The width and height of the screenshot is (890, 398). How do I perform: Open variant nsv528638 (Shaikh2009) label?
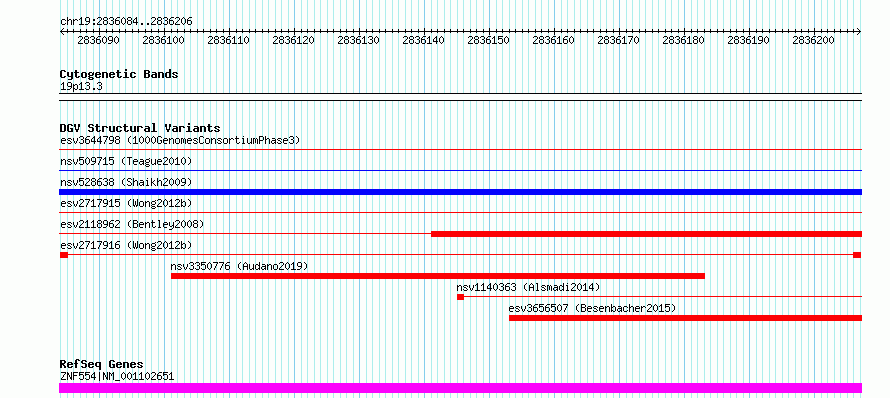(126, 182)
